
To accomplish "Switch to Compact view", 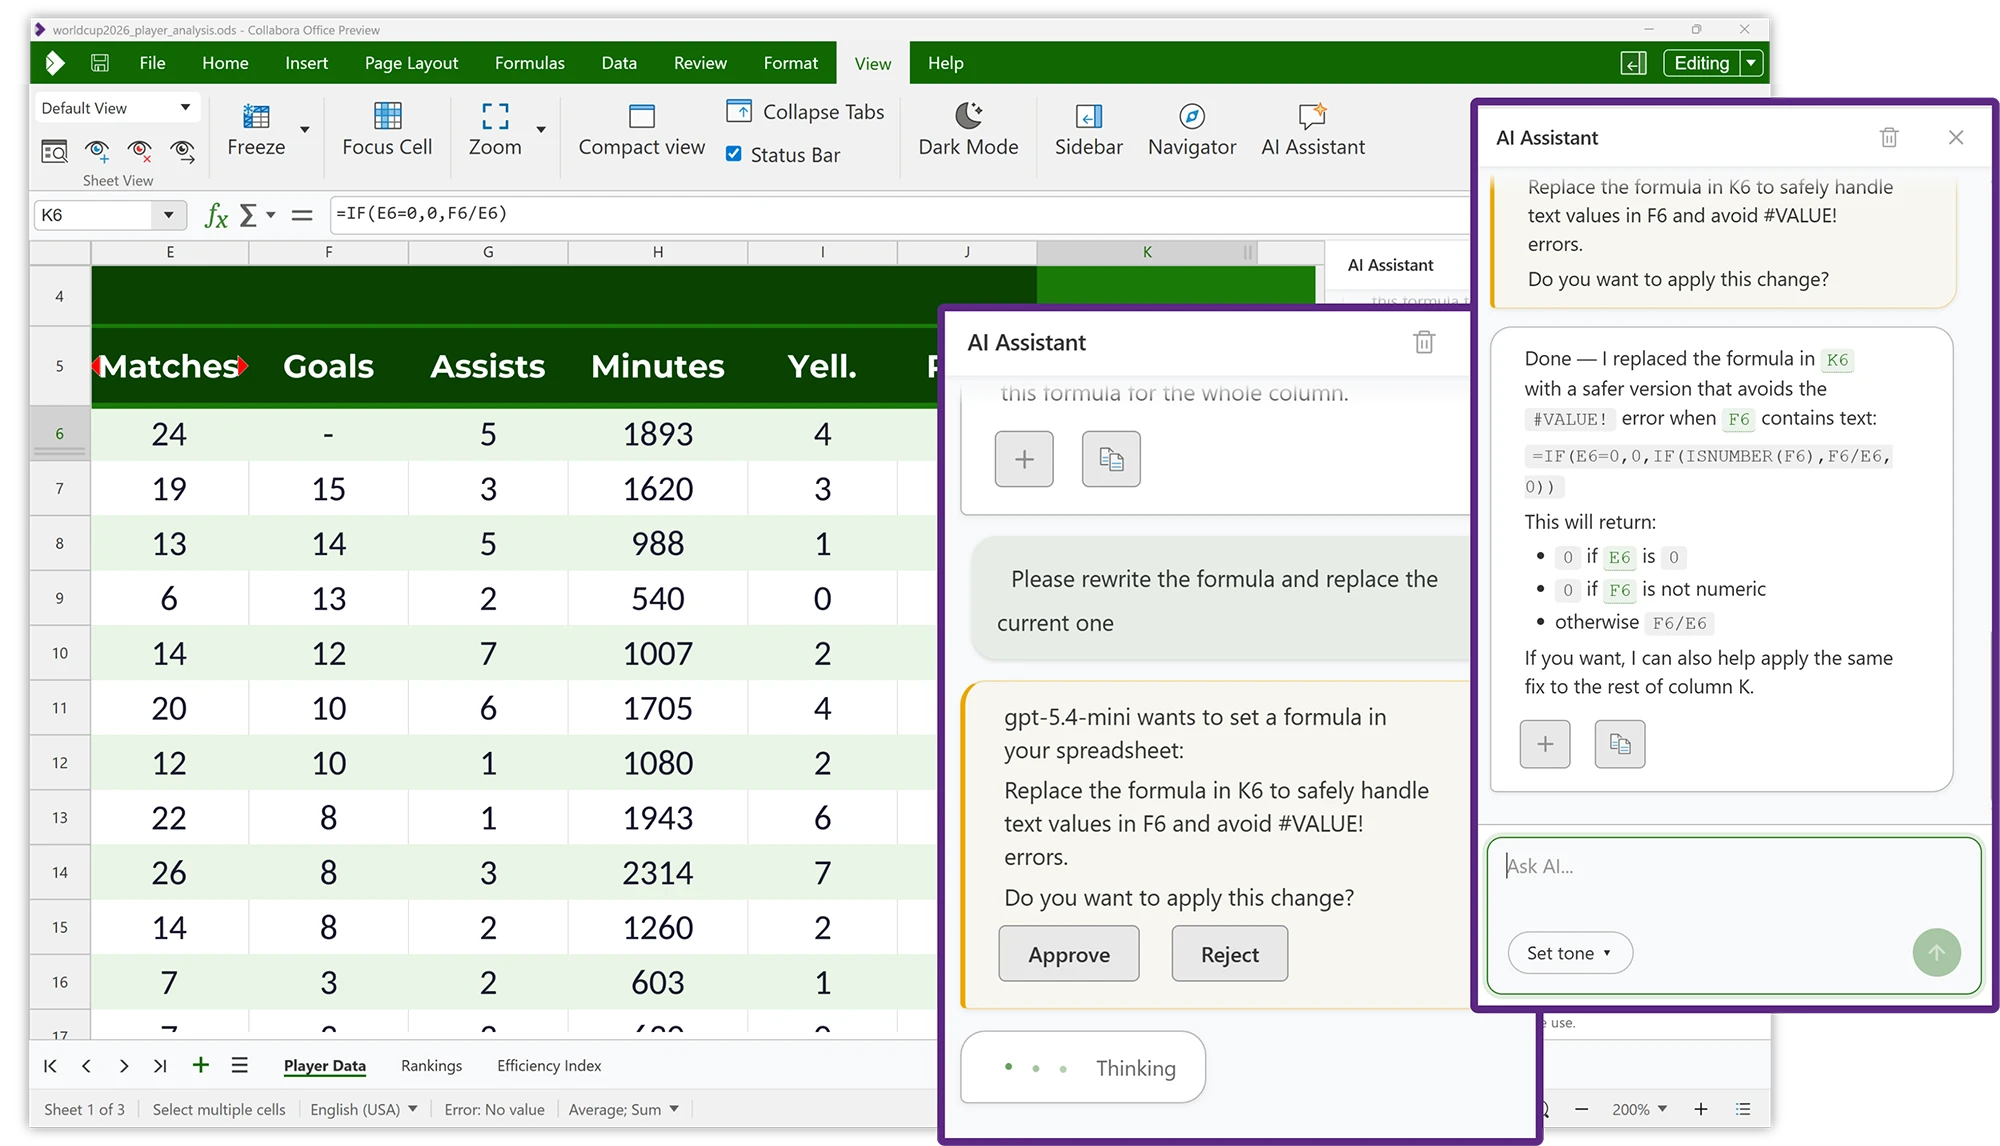I will (x=641, y=130).
